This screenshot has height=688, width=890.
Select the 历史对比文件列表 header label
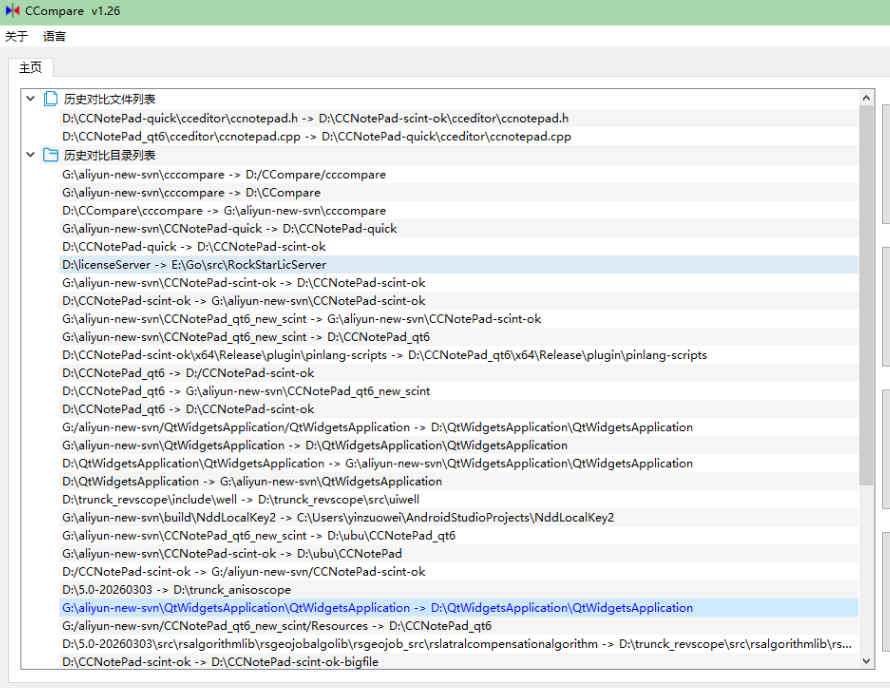pos(109,99)
